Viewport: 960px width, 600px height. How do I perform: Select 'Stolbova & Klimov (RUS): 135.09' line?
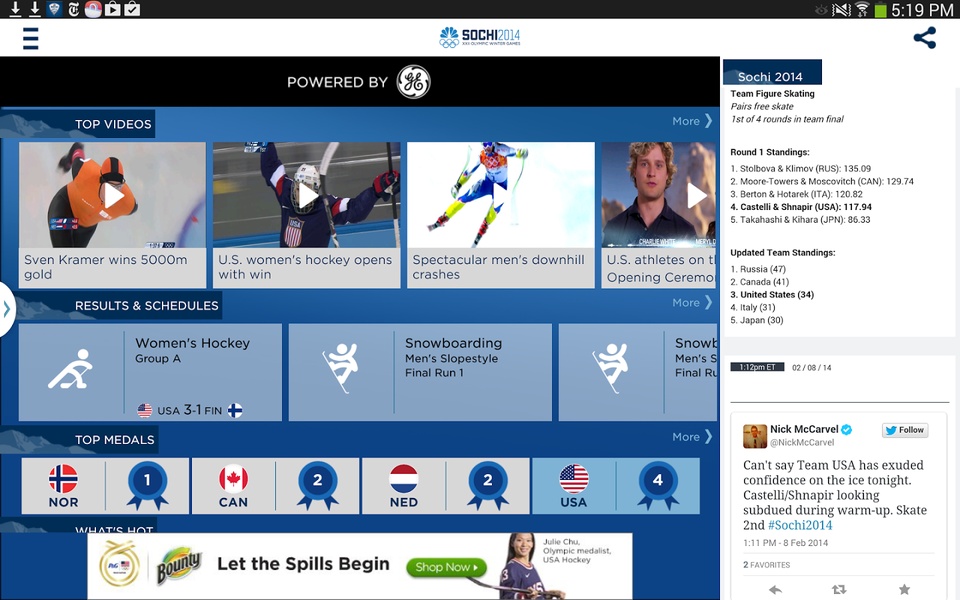pyautogui.click(x=800, y=168)
